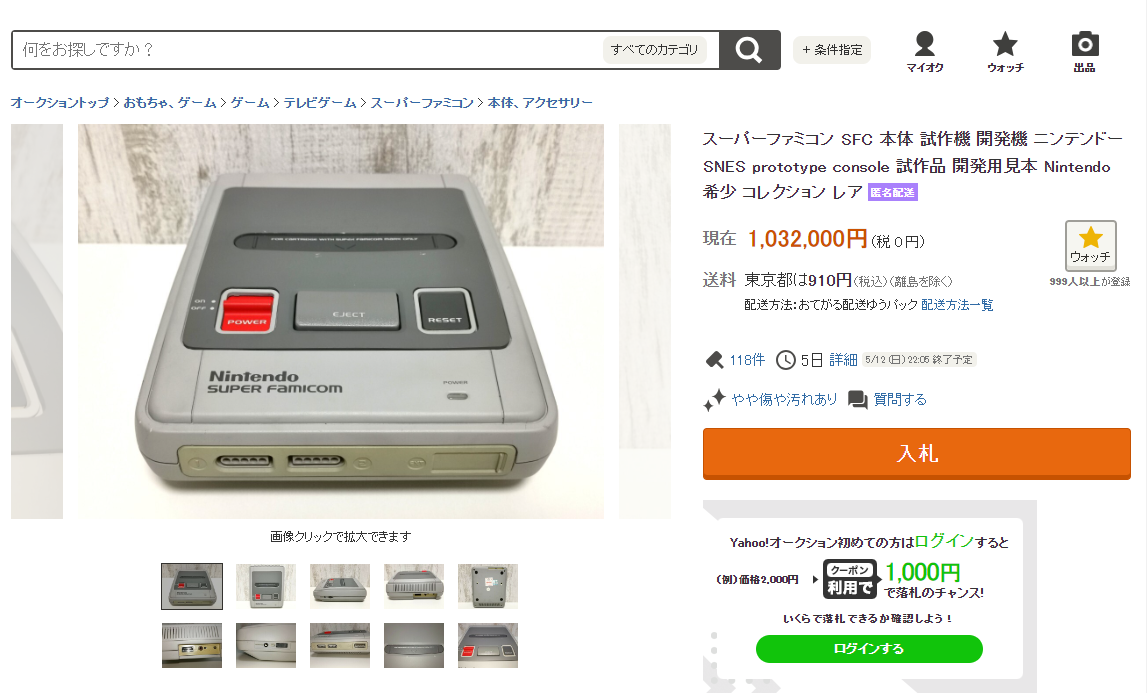
Task: Open the すべてのカテゴリ category dropdown
Action: tap(655, 50)
